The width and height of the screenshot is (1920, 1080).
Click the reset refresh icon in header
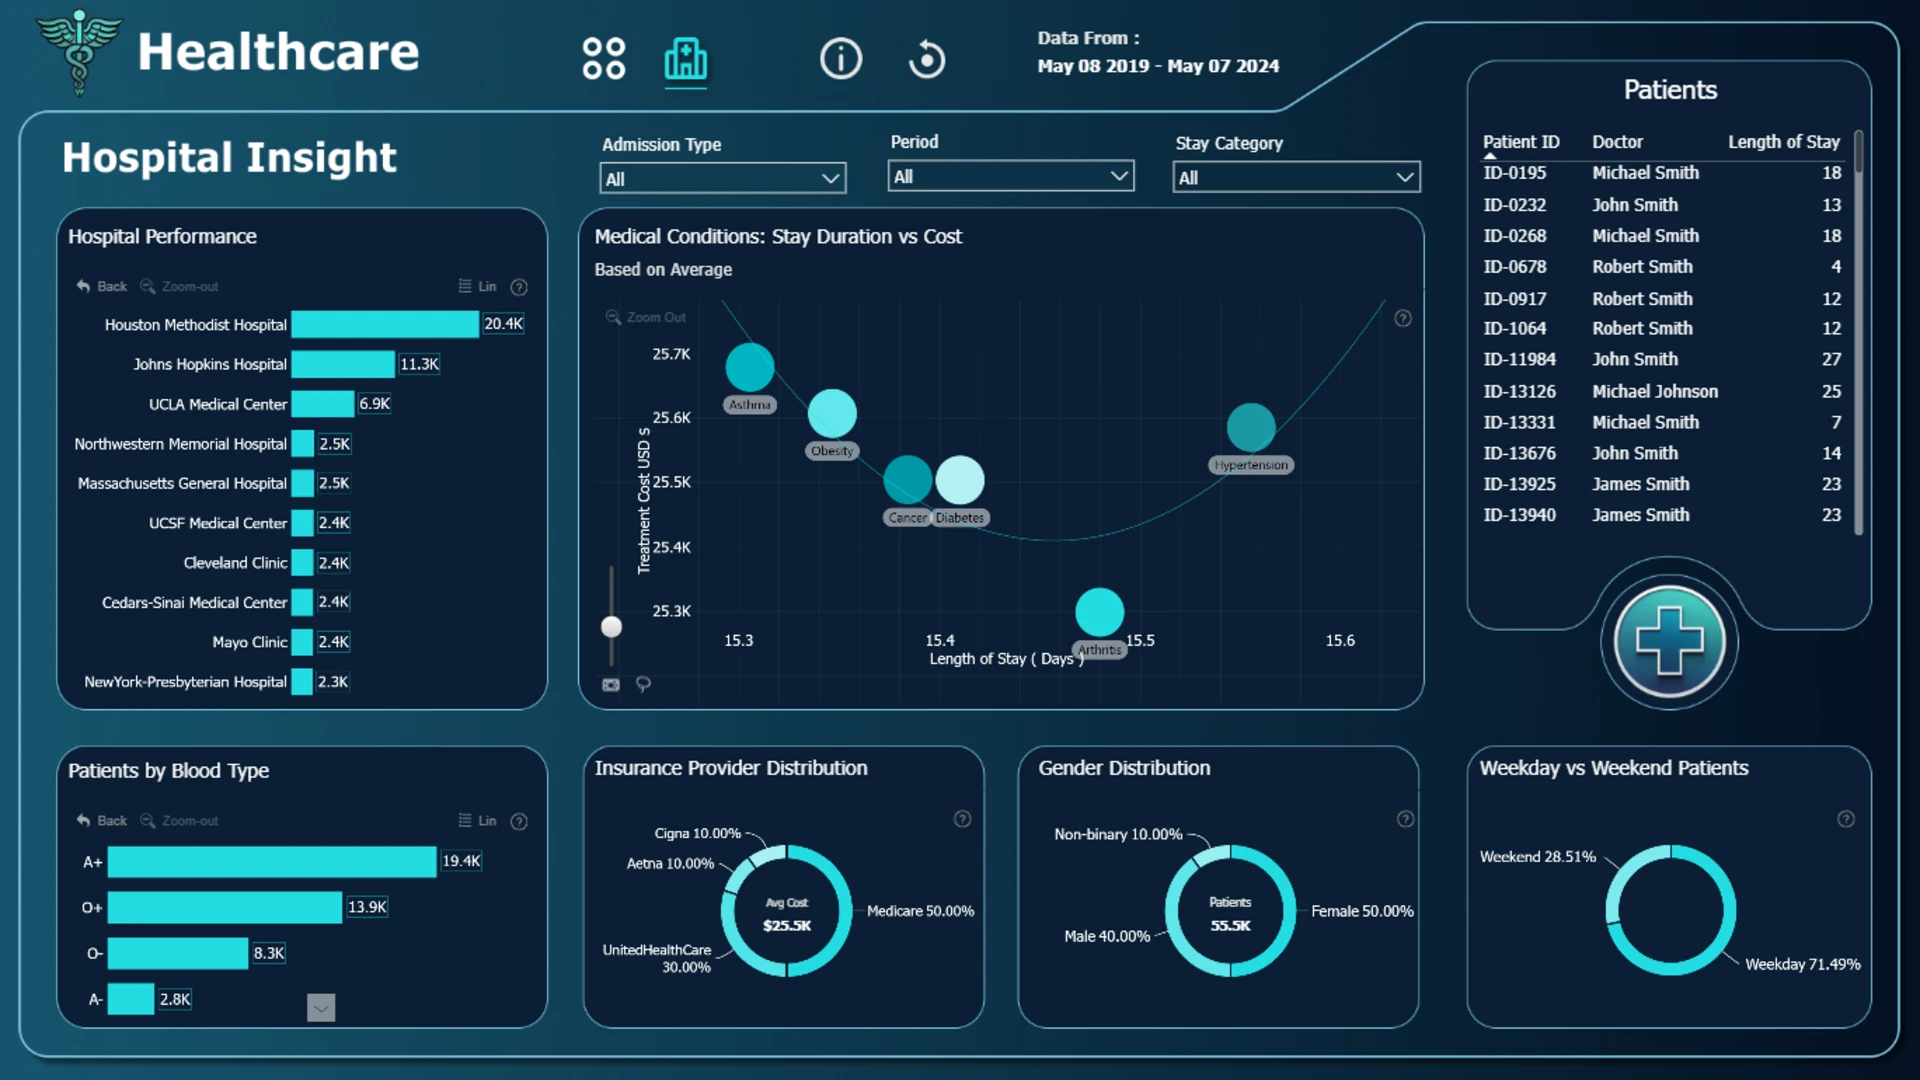[x=927, y=59]
